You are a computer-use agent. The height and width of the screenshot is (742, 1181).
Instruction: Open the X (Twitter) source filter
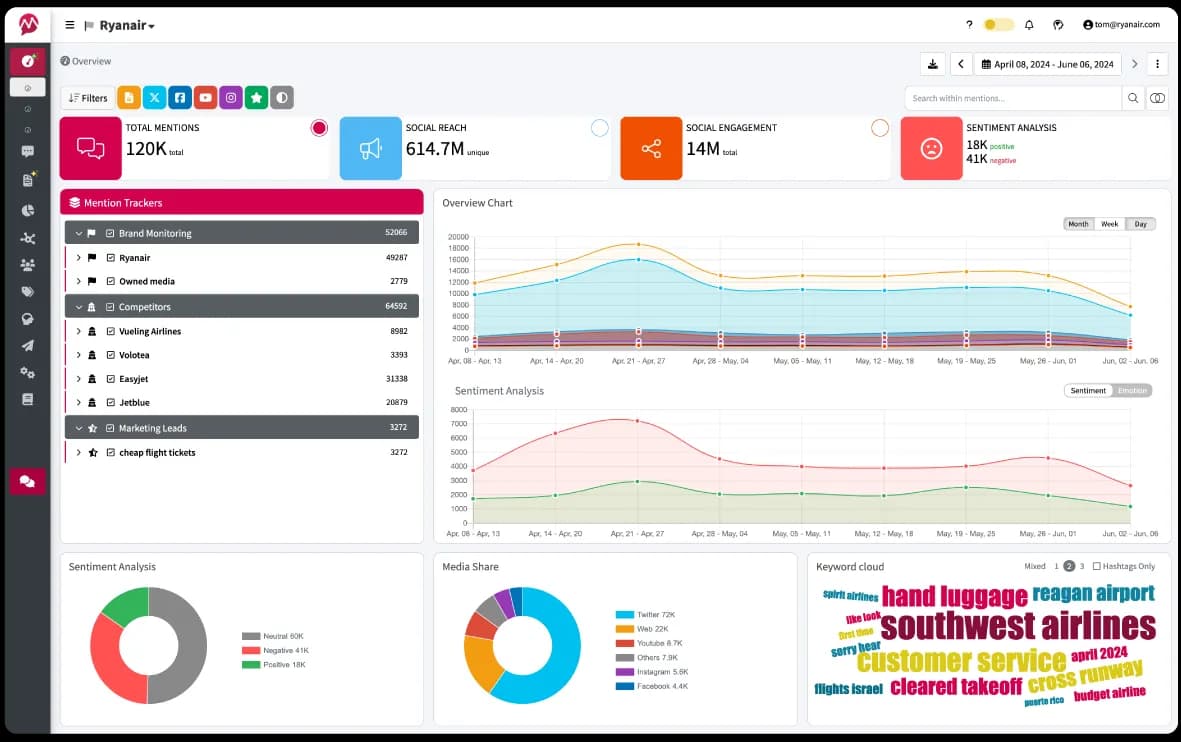[154, 97]
